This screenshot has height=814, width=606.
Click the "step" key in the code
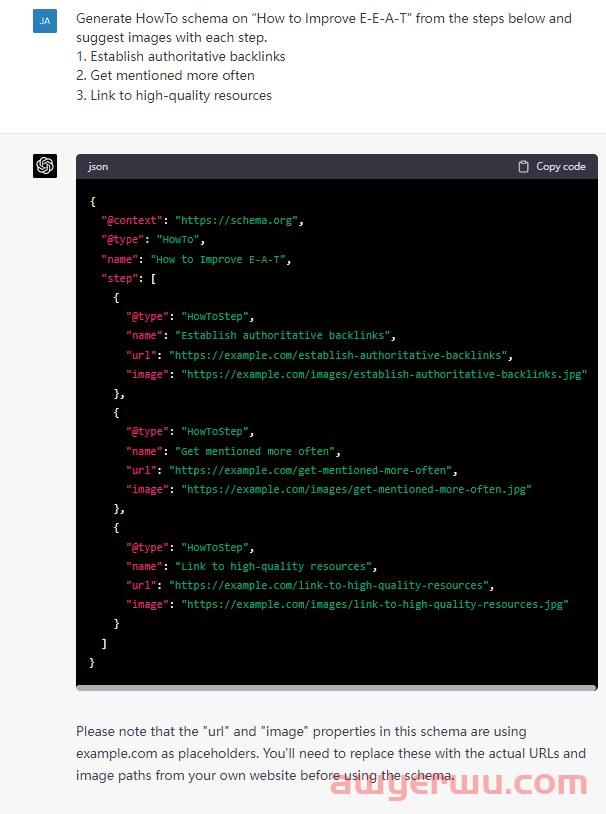119,278
